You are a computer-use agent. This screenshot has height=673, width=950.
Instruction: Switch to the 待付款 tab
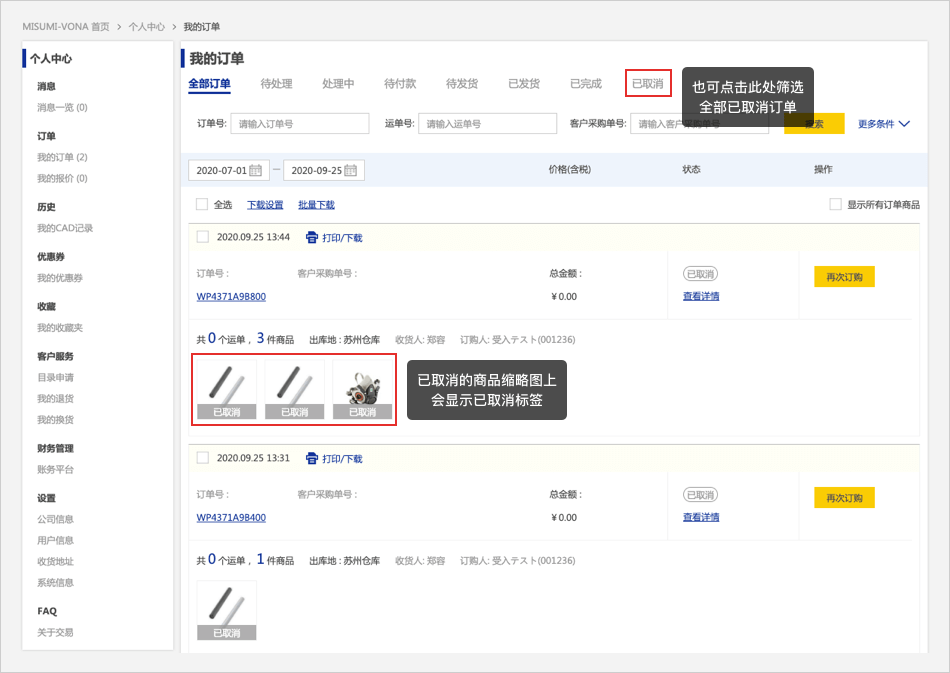click(x=400, y=84)
